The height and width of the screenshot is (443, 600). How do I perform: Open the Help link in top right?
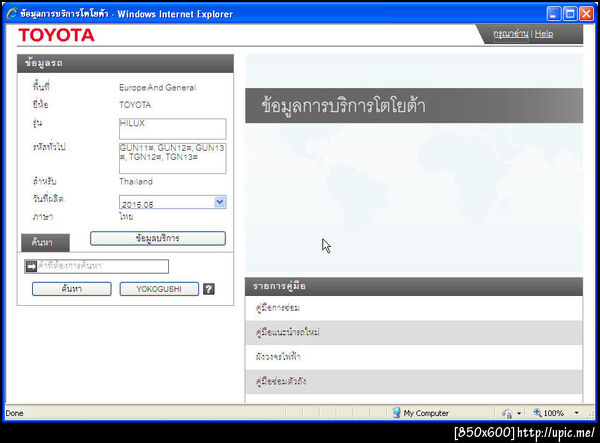(x=544, y=34)
